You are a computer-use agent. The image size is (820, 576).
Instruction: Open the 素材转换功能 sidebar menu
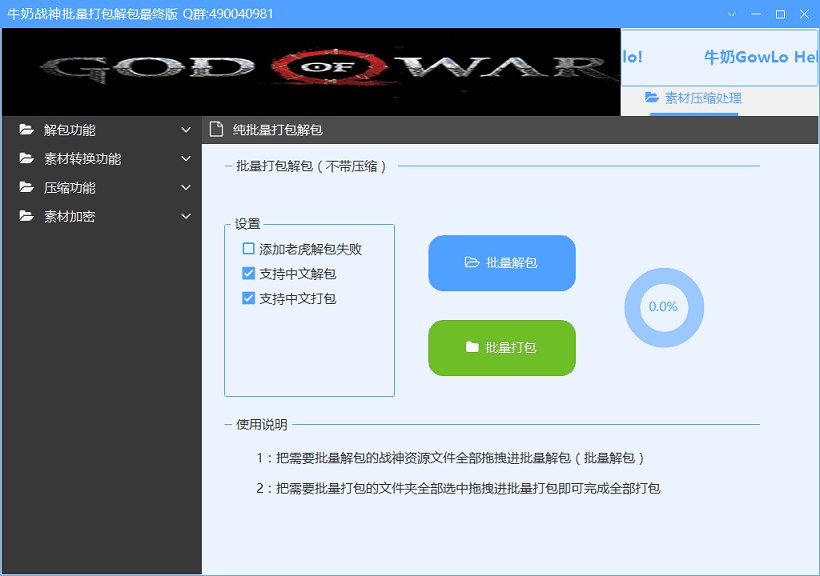(102, 159)
